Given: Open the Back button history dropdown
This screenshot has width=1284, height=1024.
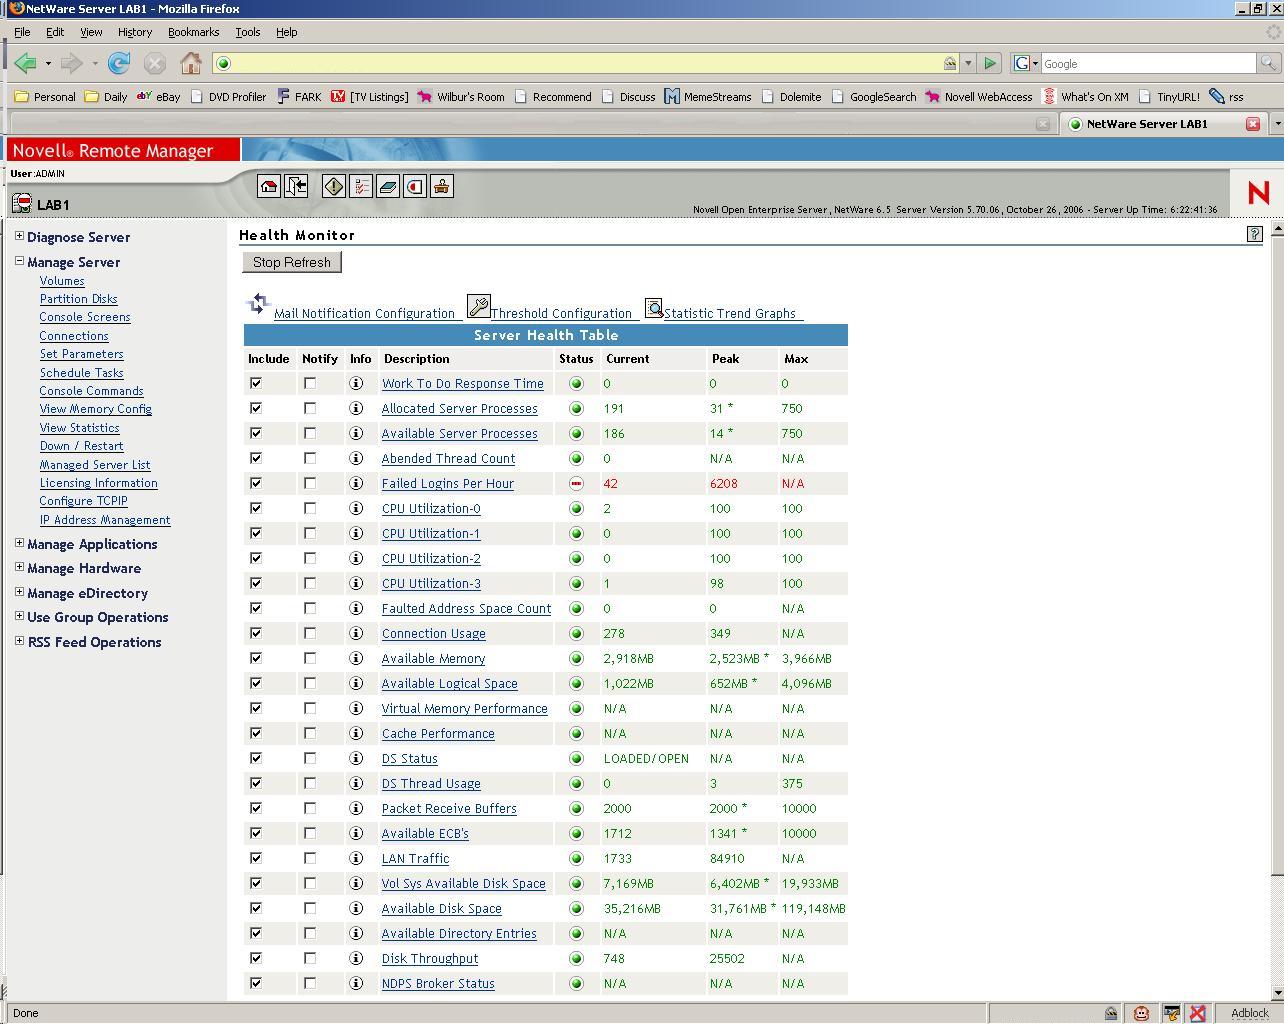Looking at the screenshot, I should pos(48,63).
